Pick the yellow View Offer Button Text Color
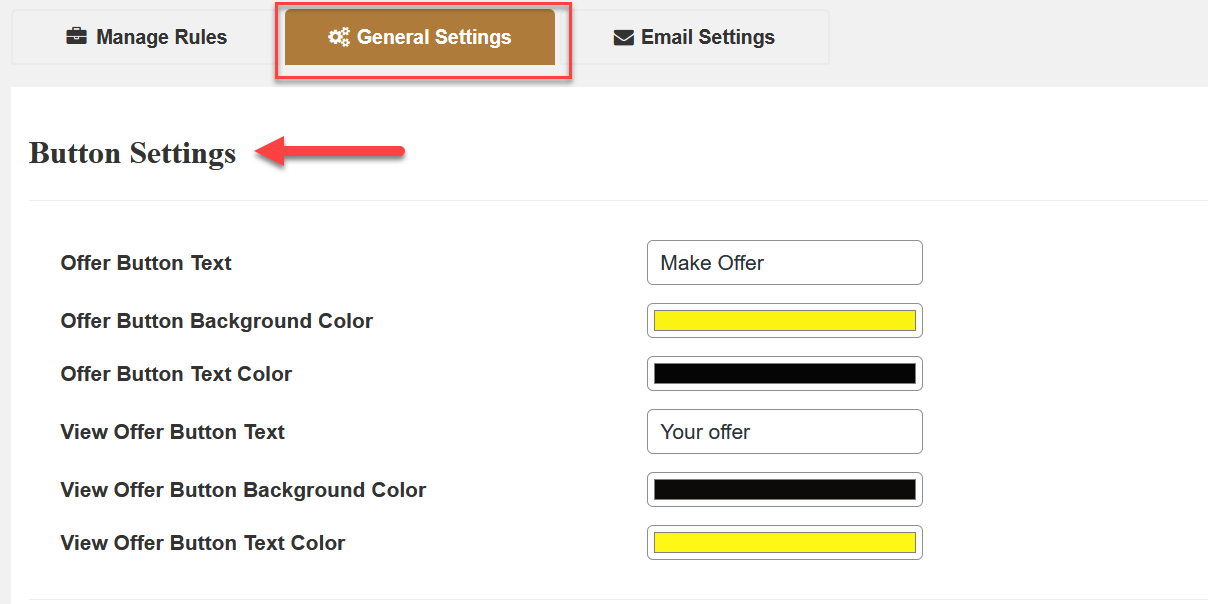The image size is (1208, 604). [x=784, y=543]
